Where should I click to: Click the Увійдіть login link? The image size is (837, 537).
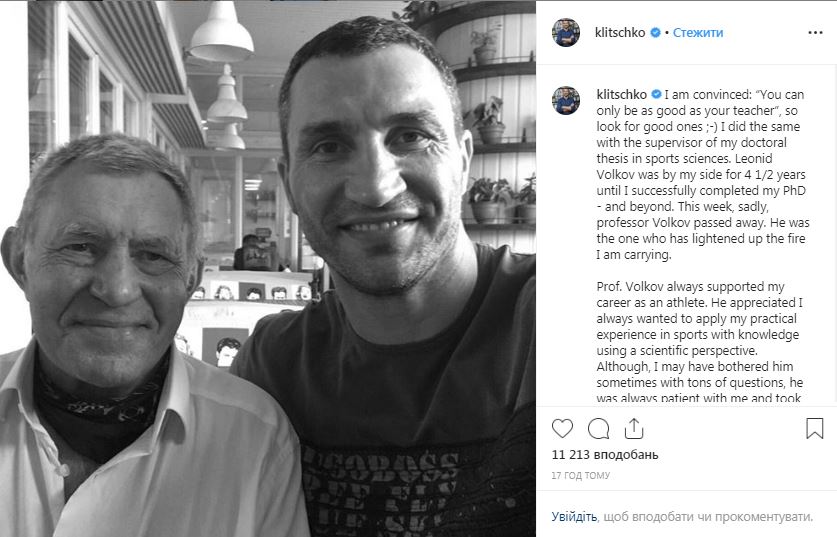pos(574,517)
